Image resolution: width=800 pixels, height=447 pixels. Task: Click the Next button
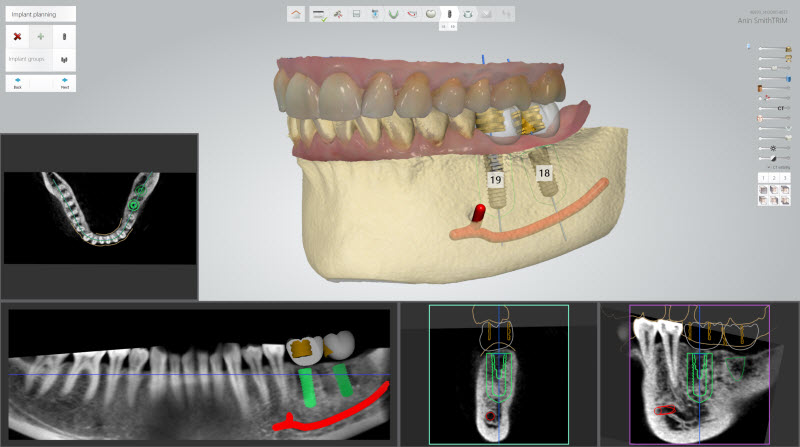[64, 83]
